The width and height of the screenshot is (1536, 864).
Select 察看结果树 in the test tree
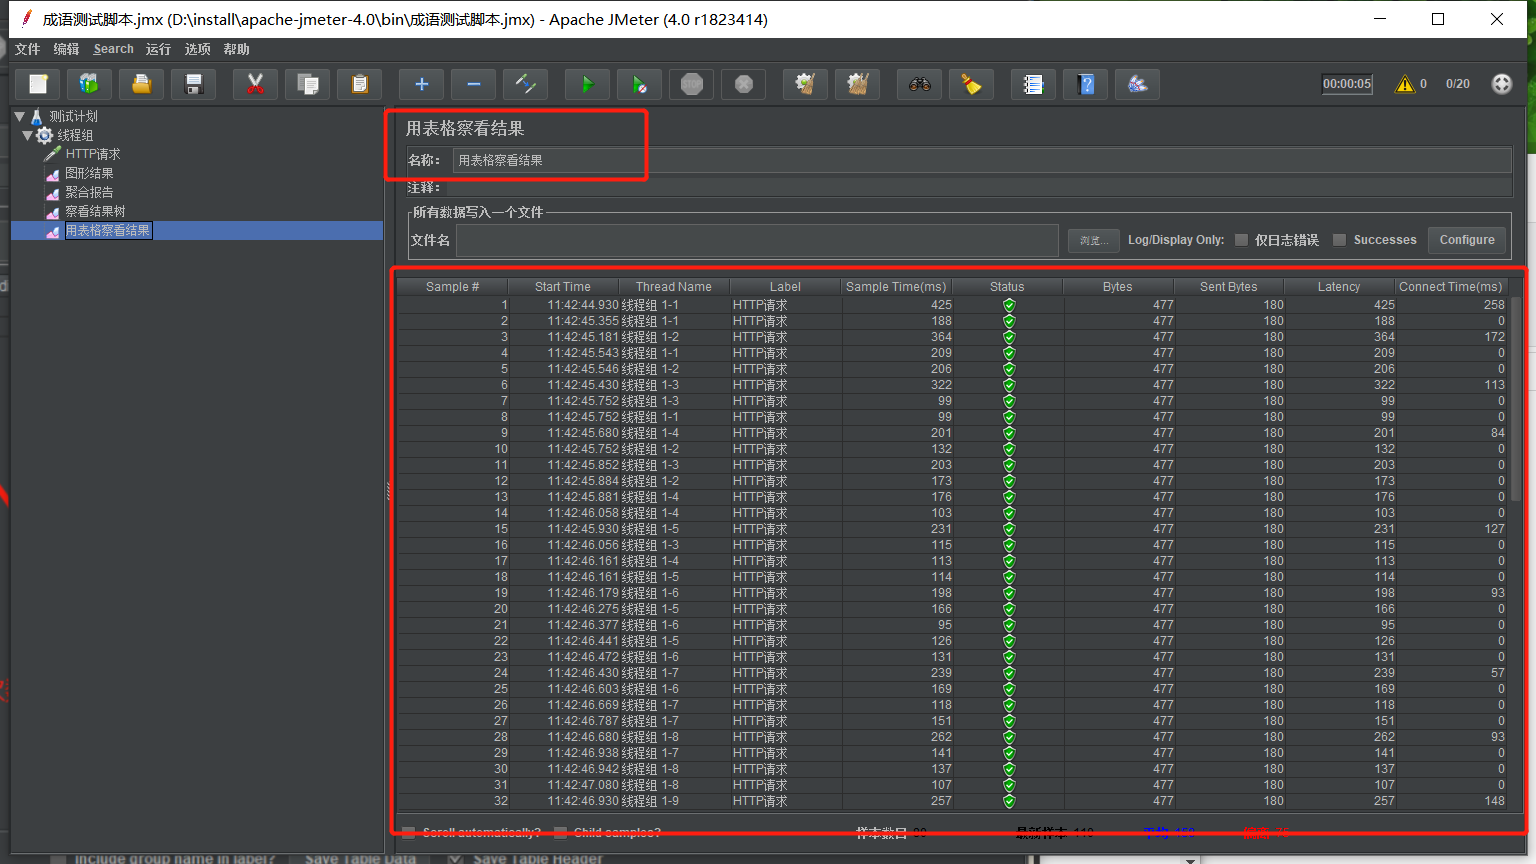[95, 211]
